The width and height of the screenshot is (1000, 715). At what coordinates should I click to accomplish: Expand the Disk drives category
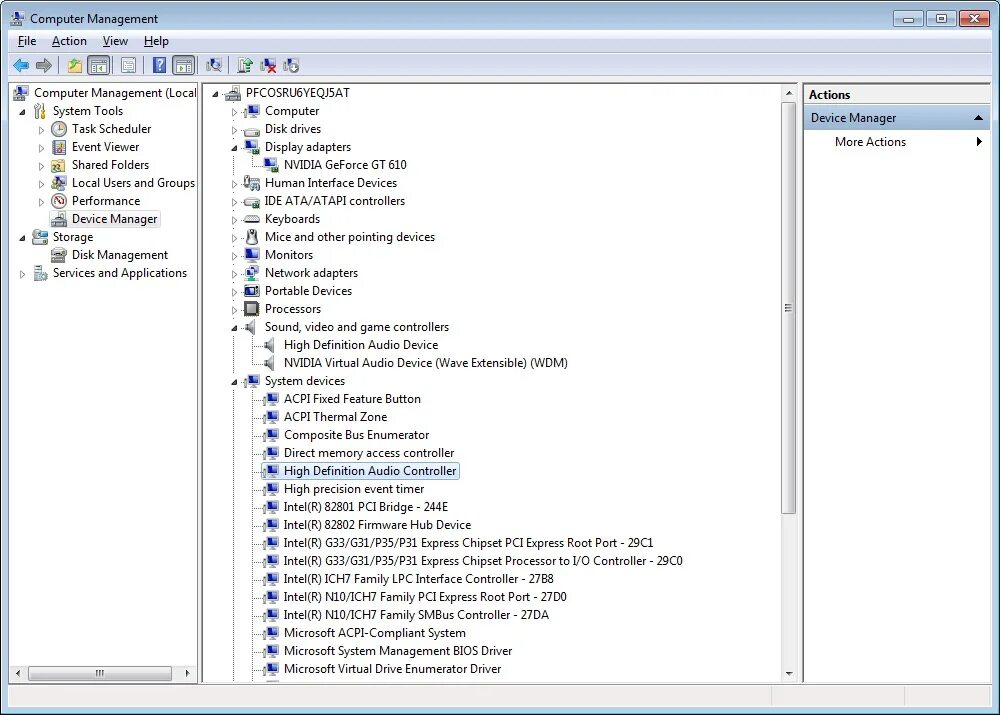point(234,130)
